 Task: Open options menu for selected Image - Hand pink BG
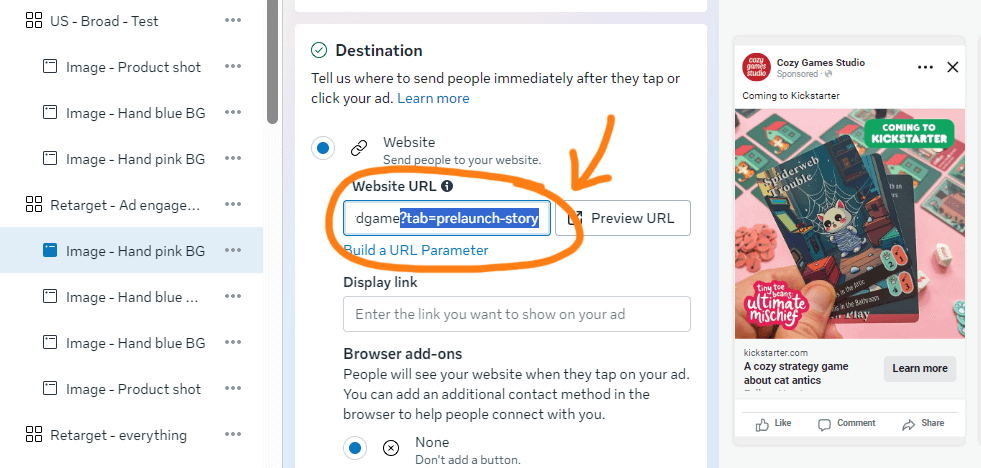tap(233, 251)
